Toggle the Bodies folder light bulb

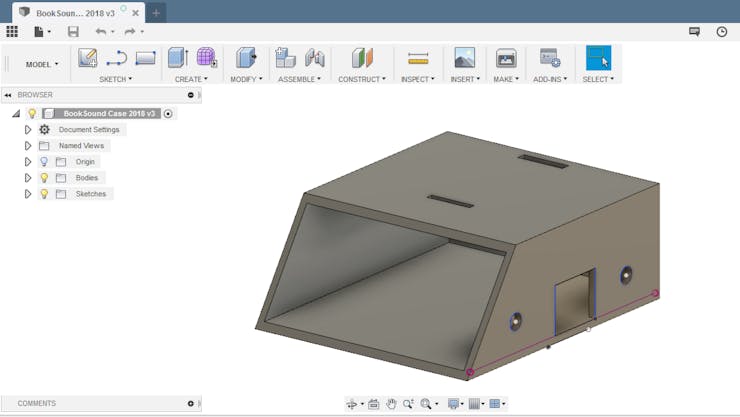click(44, 178)
